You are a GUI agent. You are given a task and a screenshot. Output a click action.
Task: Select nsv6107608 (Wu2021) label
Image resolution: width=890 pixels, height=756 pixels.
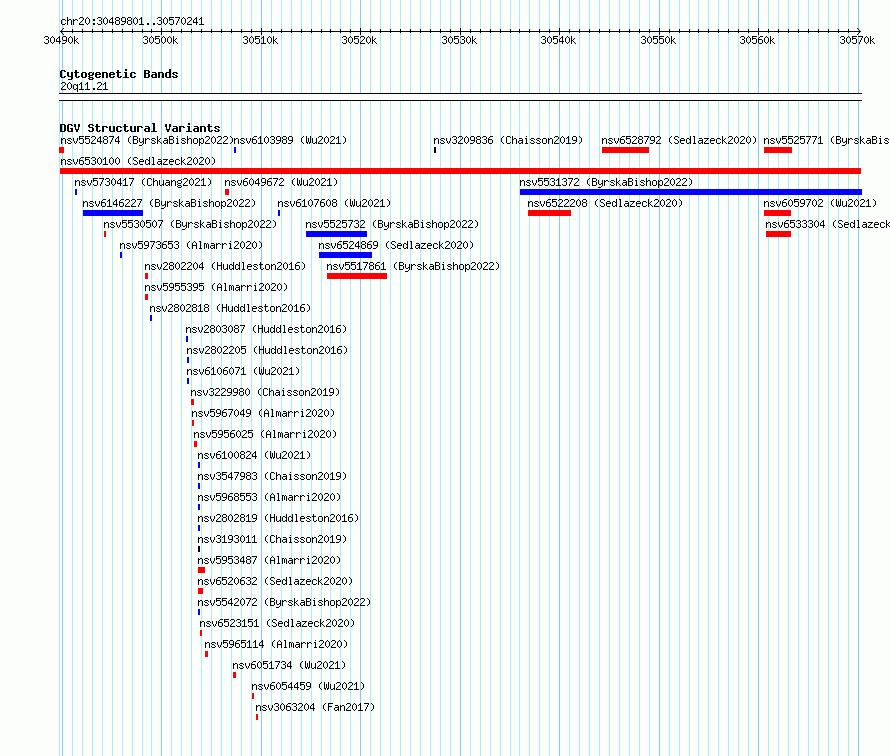(334, 203)
